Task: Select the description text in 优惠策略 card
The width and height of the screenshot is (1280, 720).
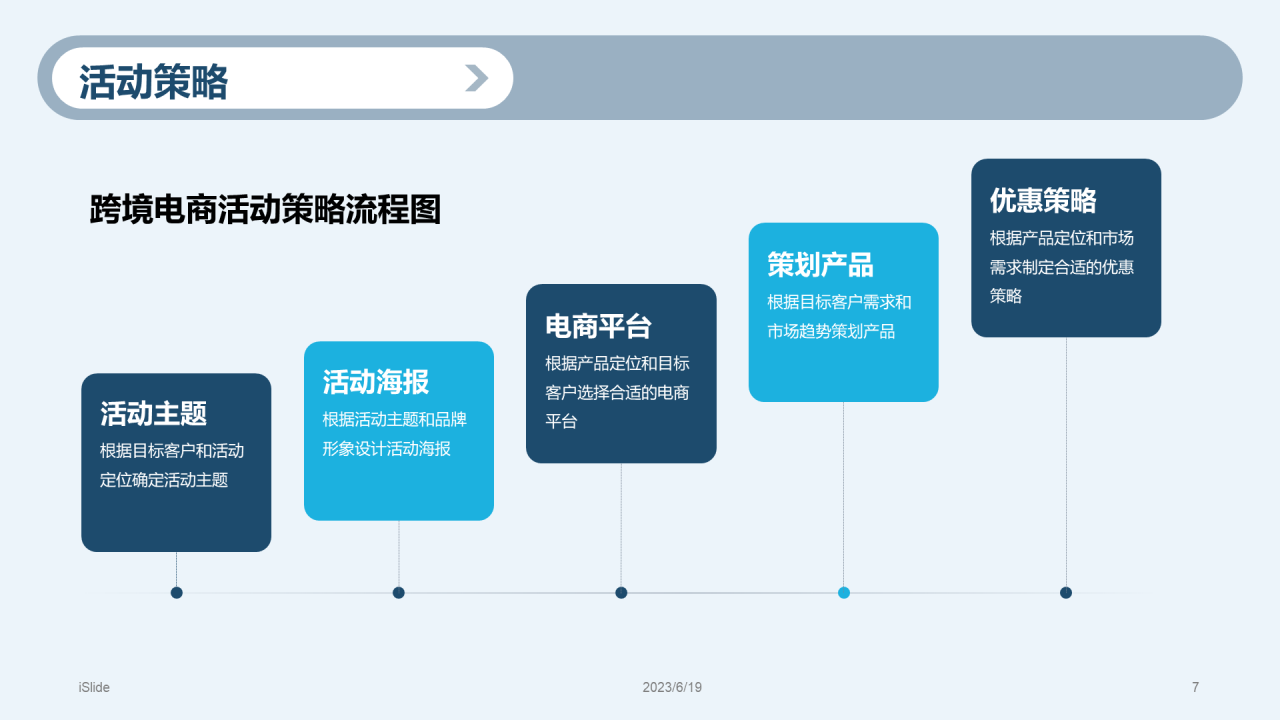Action: (1062, 267)
